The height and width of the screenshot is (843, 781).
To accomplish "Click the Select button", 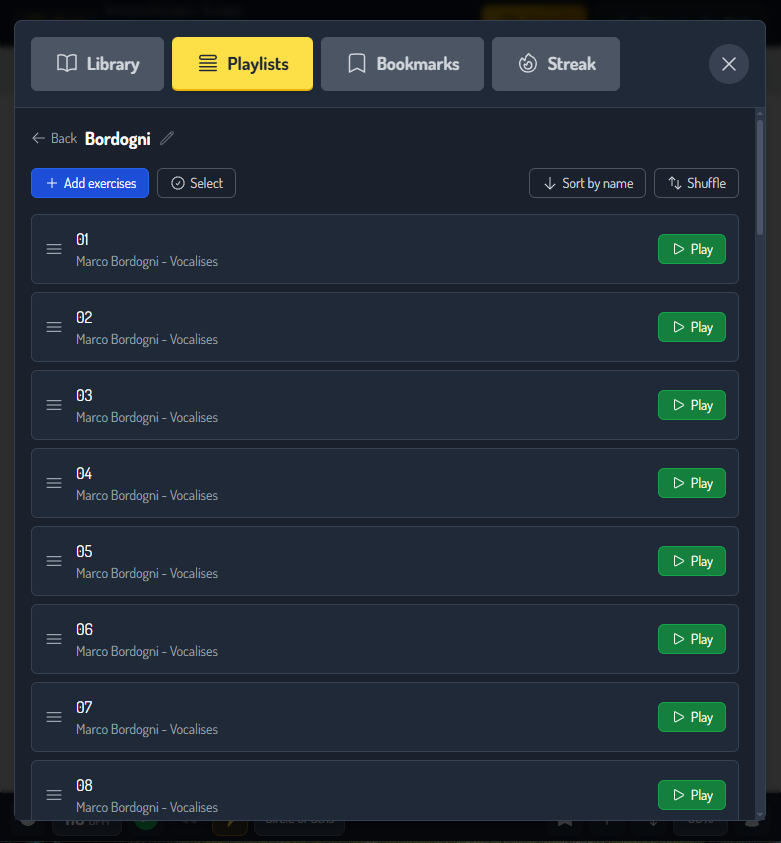I will point(196,183).
